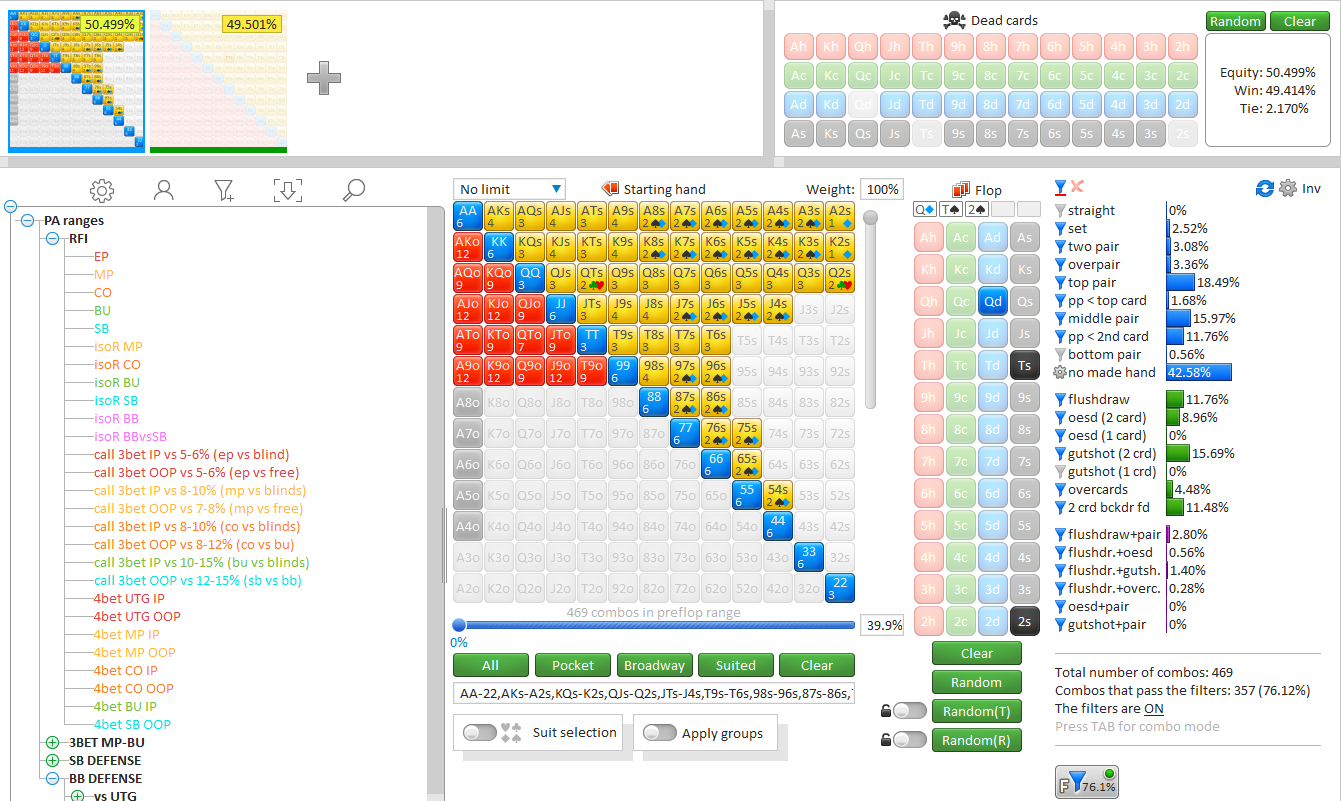
Task: Toggle the gutshot (1 crd) filter funnel
Action: tap(1061, 472)
